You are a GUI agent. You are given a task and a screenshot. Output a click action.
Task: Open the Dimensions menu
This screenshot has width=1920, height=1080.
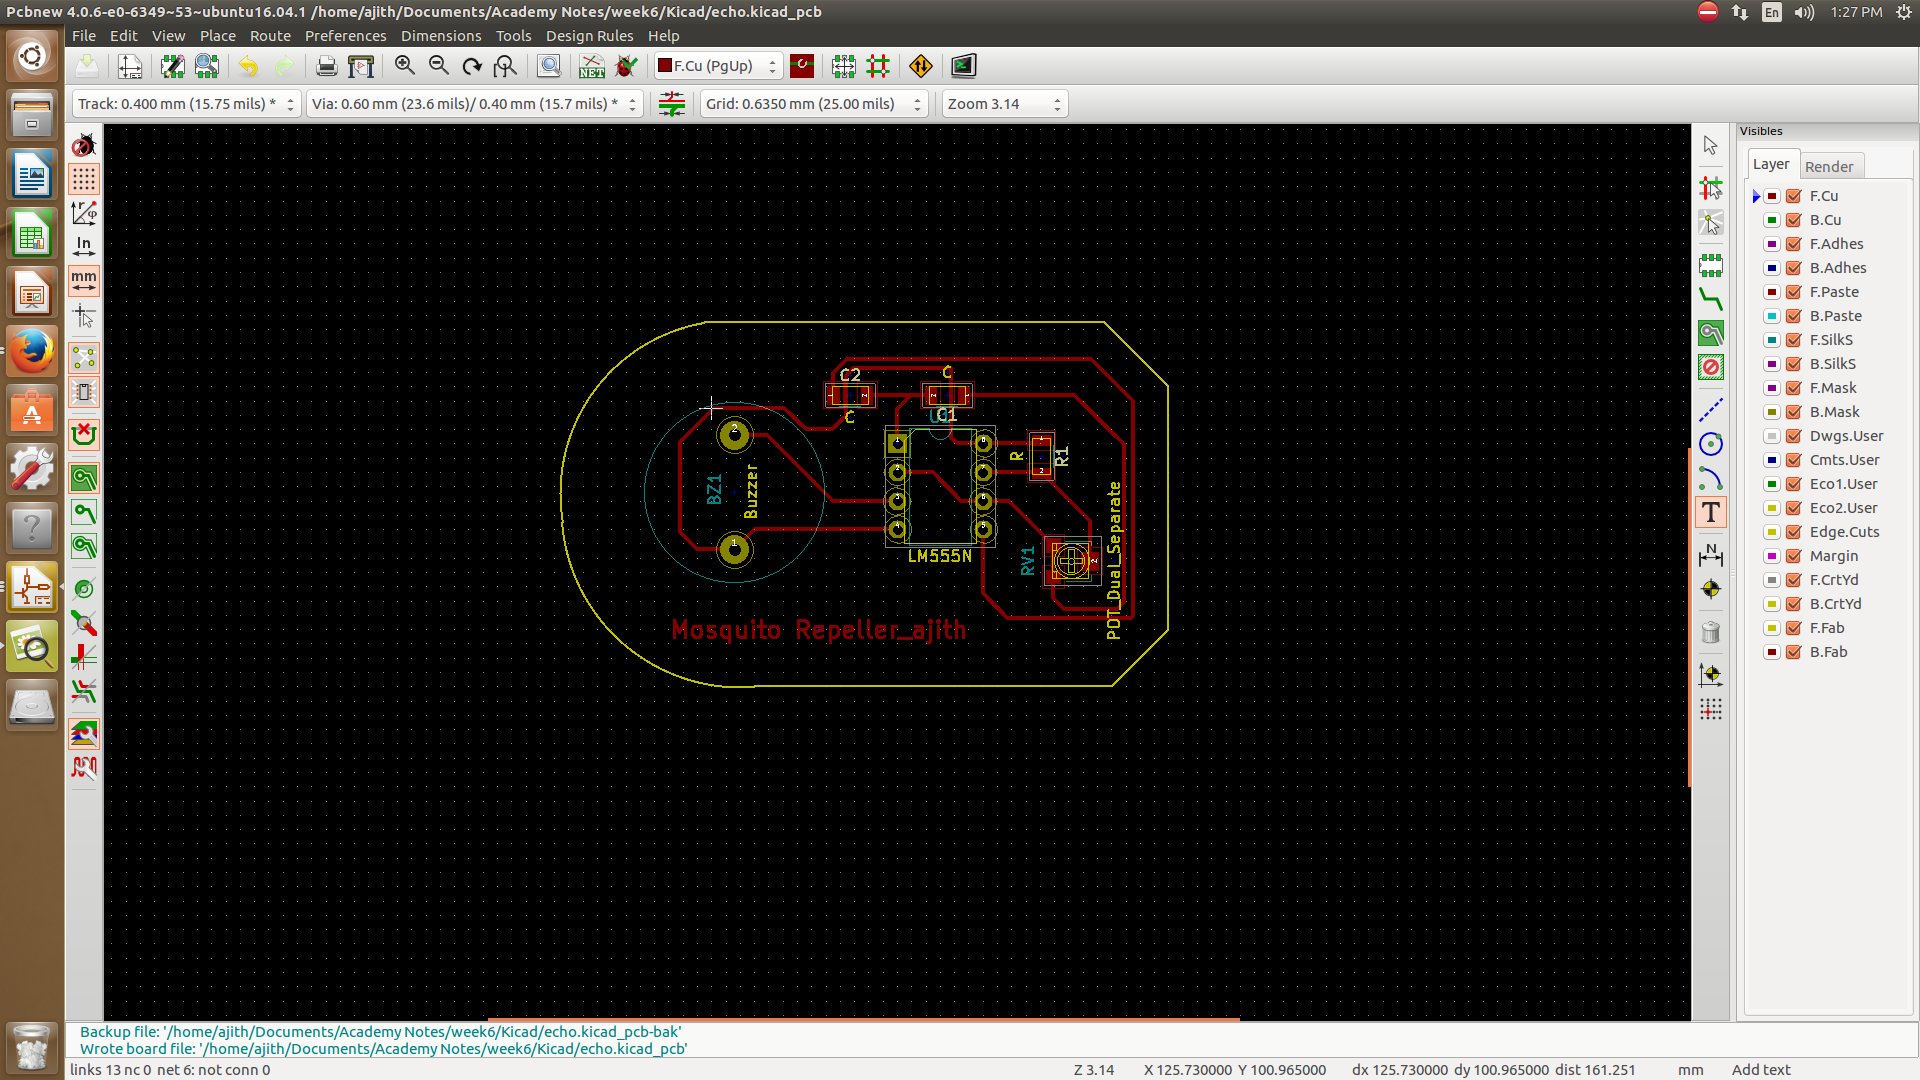click(441, 36)
